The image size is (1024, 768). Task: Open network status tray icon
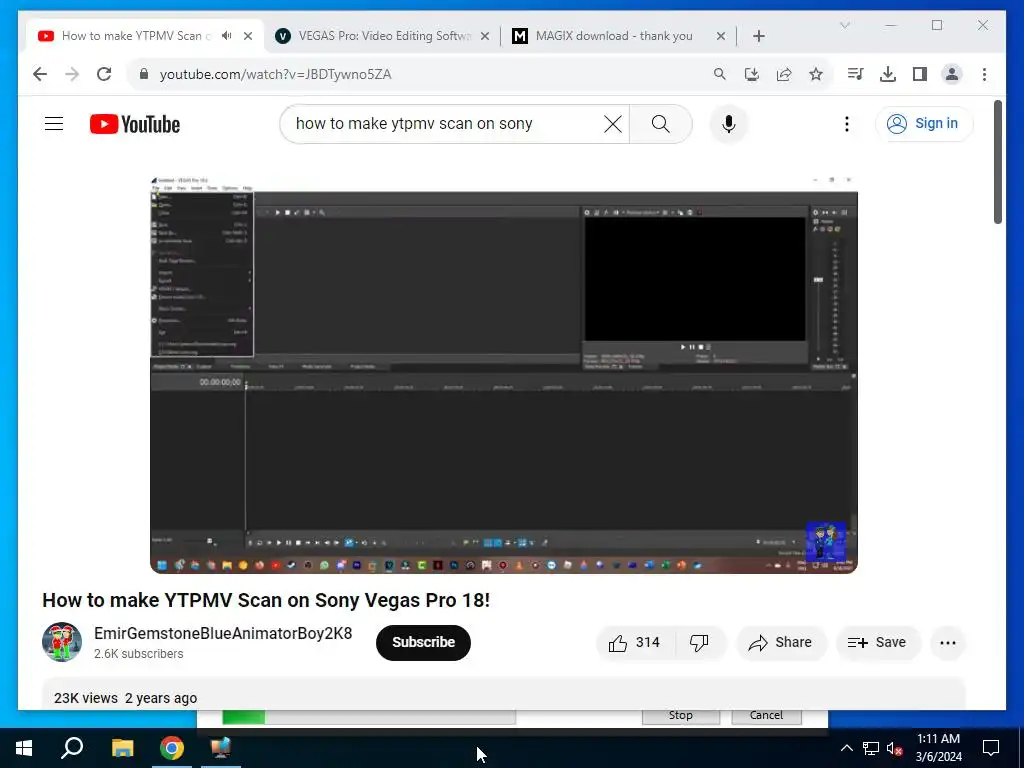click(870, 748)
